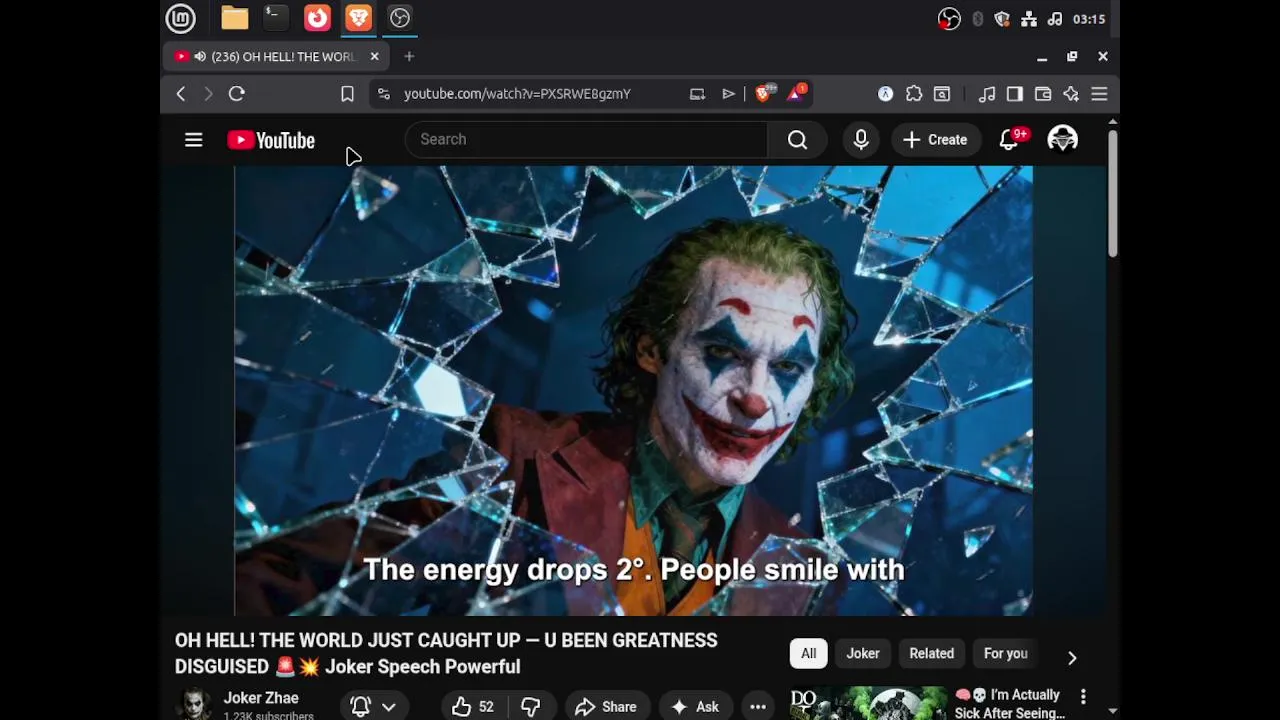Open notification preferences bell dropdown
This screenshot has height=720, width=1280.
pyautogui.click(x=374, y=707)
